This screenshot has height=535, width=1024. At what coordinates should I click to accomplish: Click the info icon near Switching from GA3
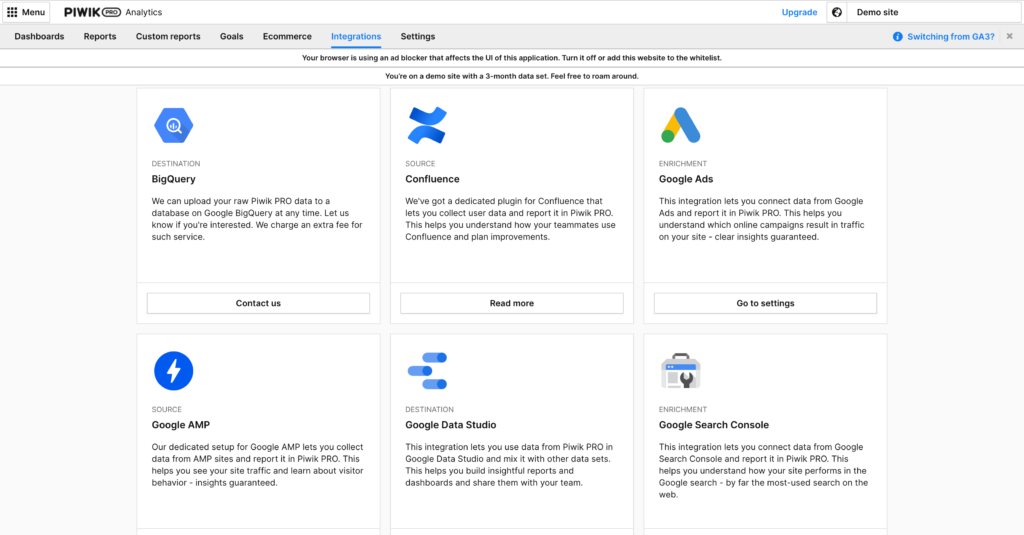tap(897, 37)
